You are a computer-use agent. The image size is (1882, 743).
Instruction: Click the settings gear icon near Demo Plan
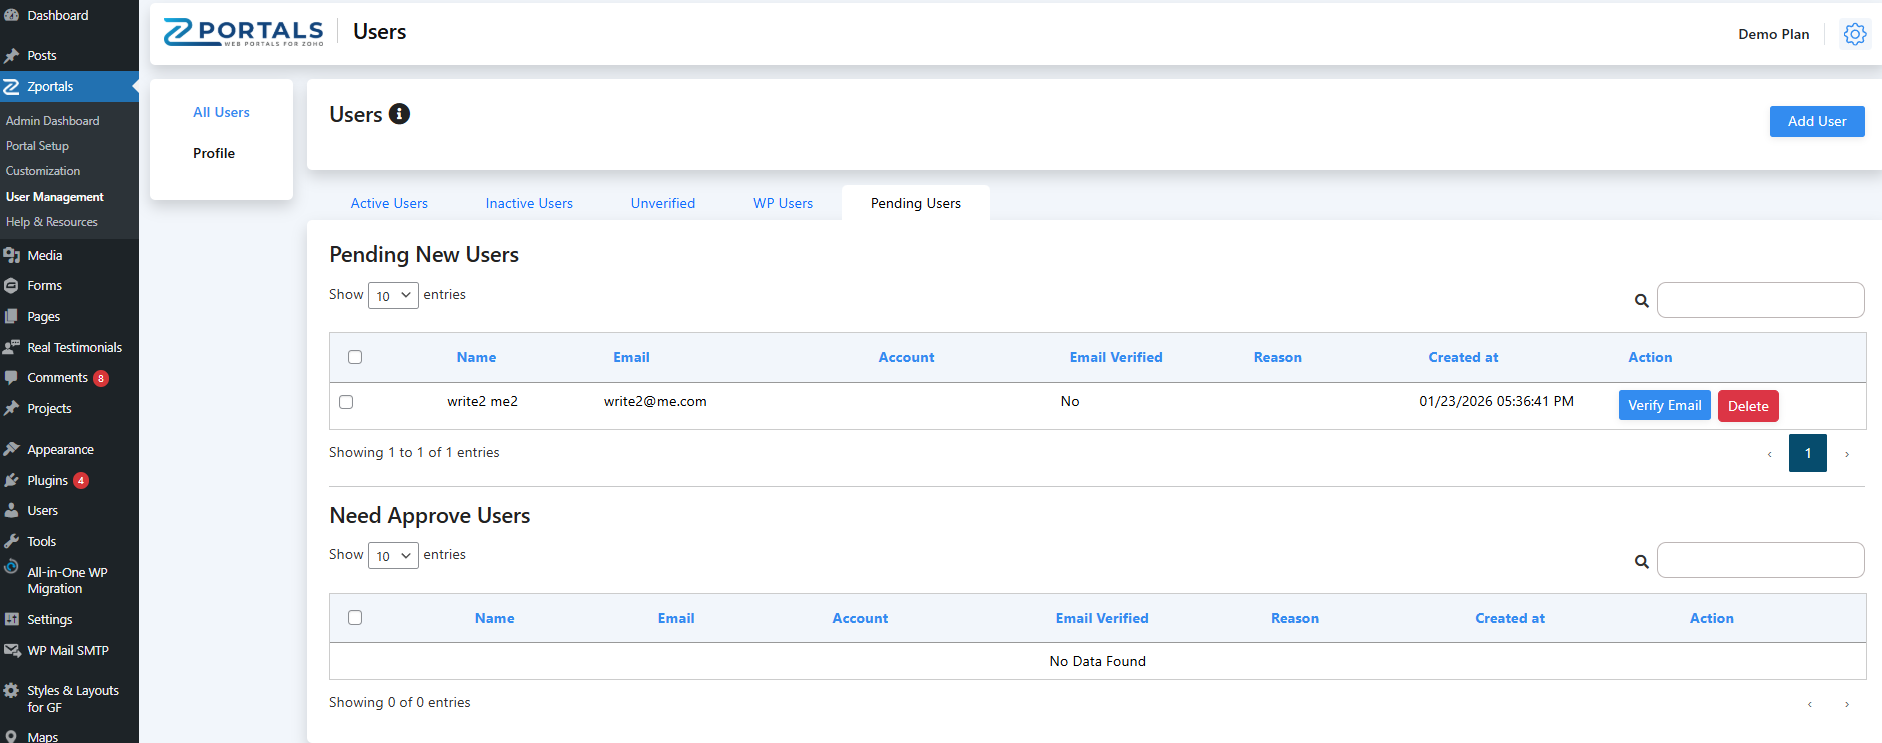1854,34
